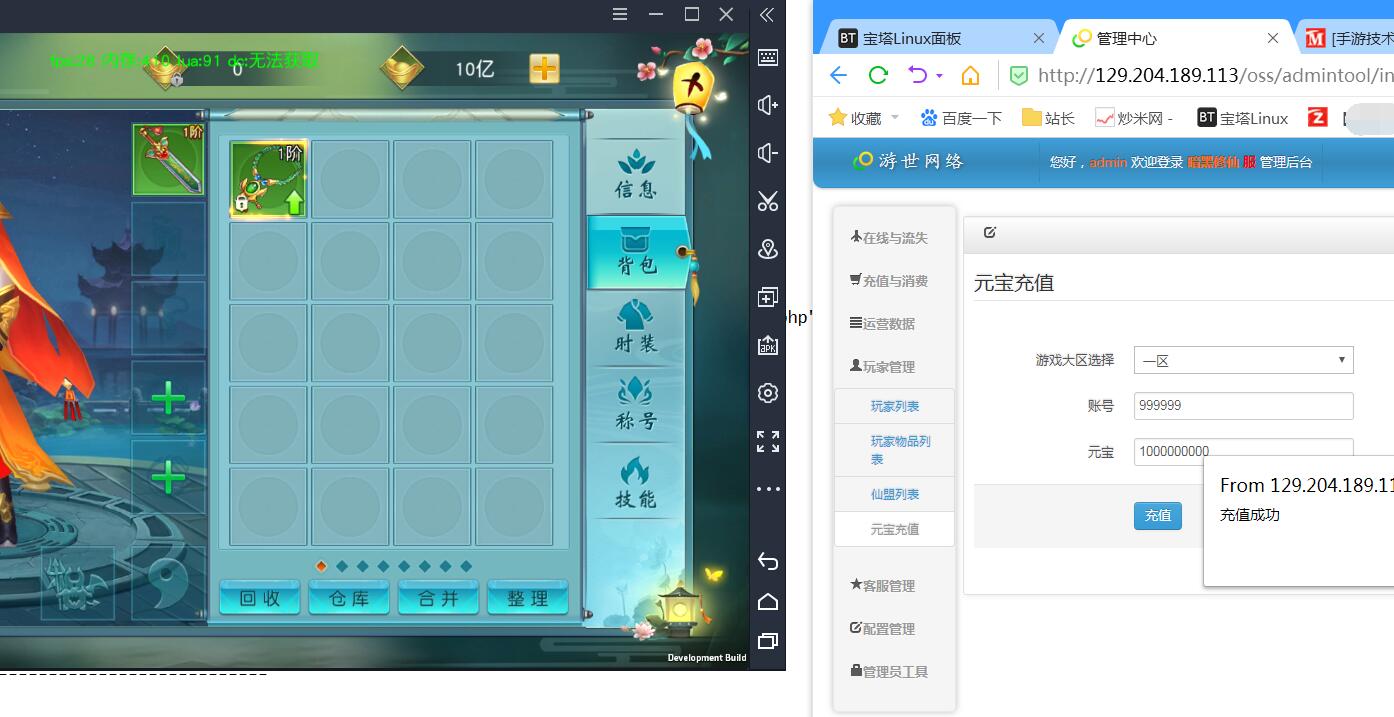Click the first backpack page indicator dot
Image resolution: width=1394 pixels, height=717 pixels.
point(321,566)
